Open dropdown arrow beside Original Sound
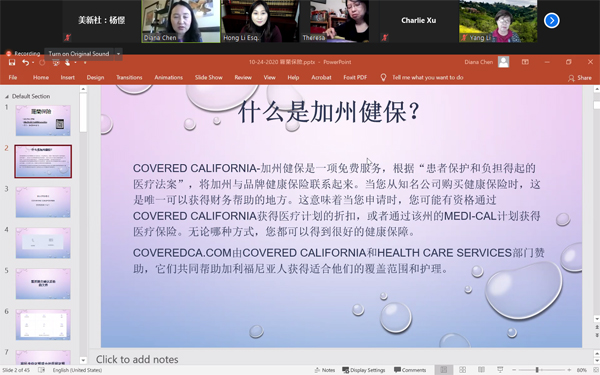This screenshot has width=600, height=375. coord(119,54)
